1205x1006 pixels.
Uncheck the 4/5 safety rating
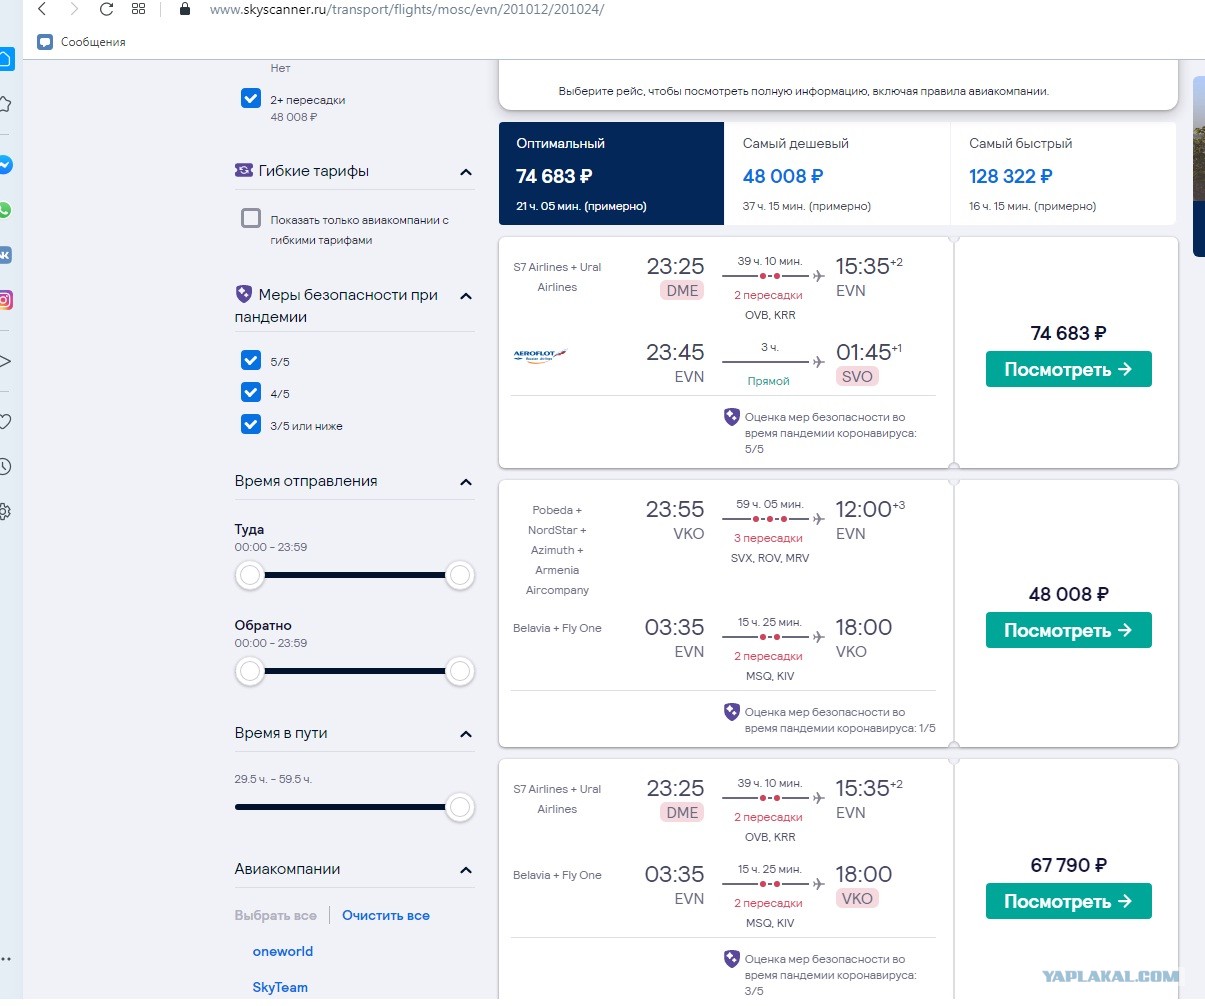[x=251, y=392]
